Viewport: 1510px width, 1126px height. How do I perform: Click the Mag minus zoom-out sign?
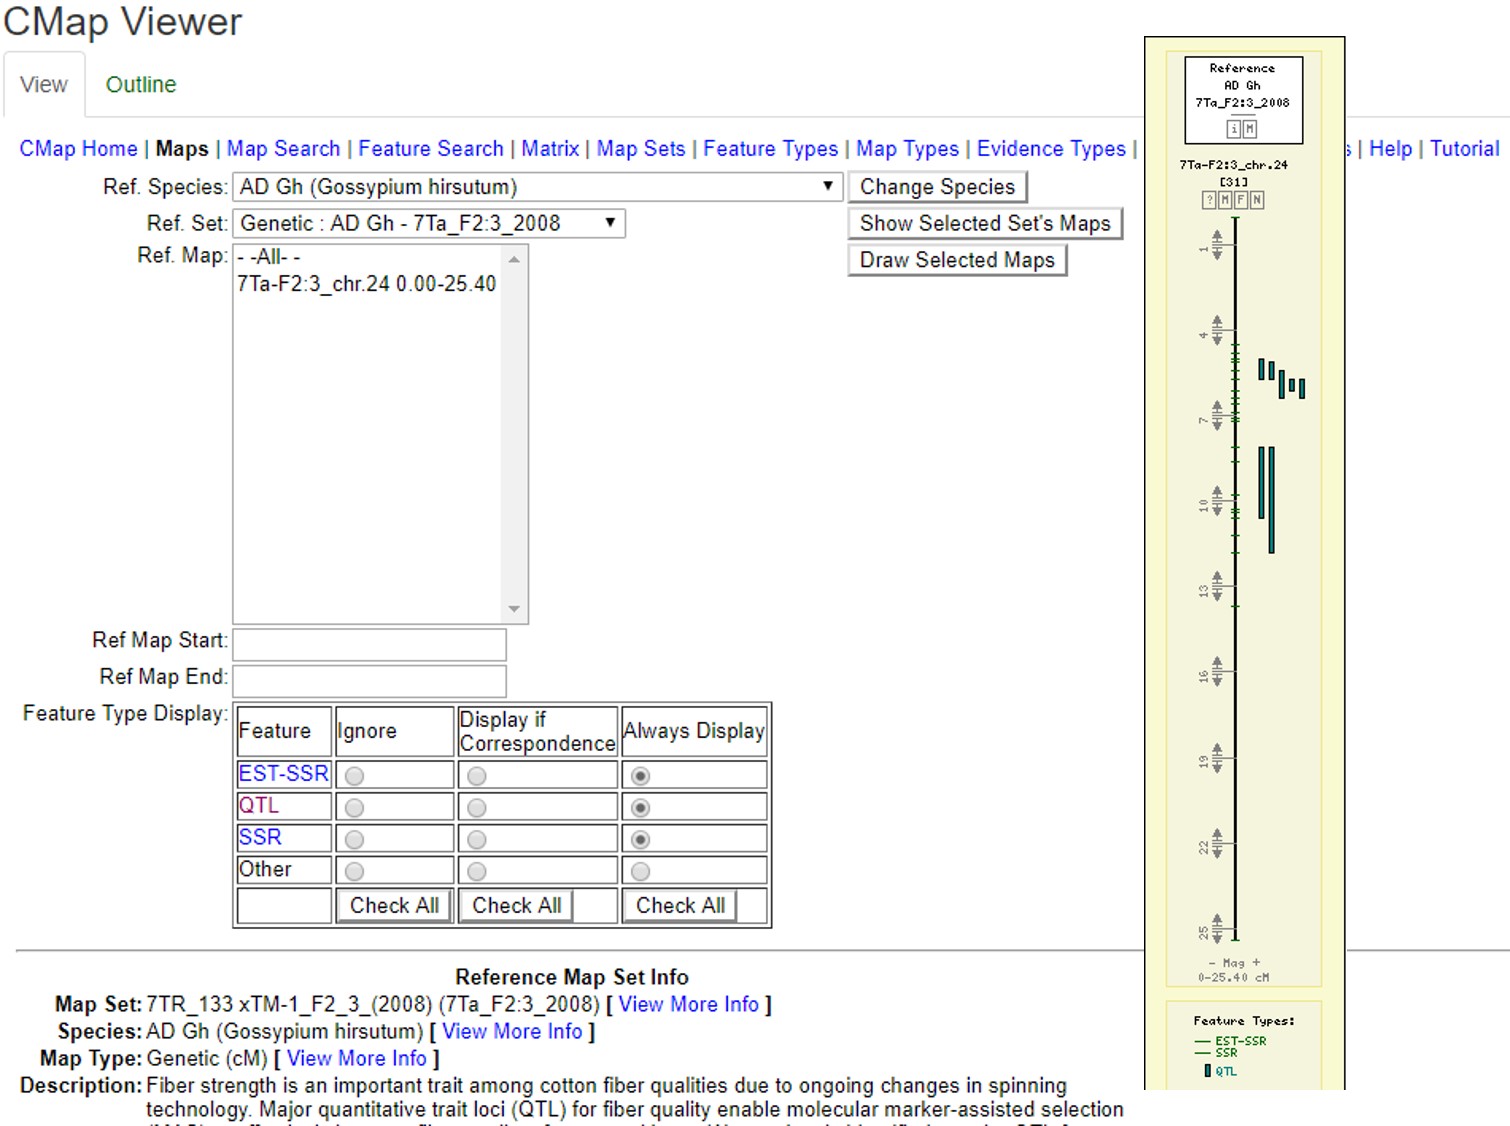[1212, 963]
